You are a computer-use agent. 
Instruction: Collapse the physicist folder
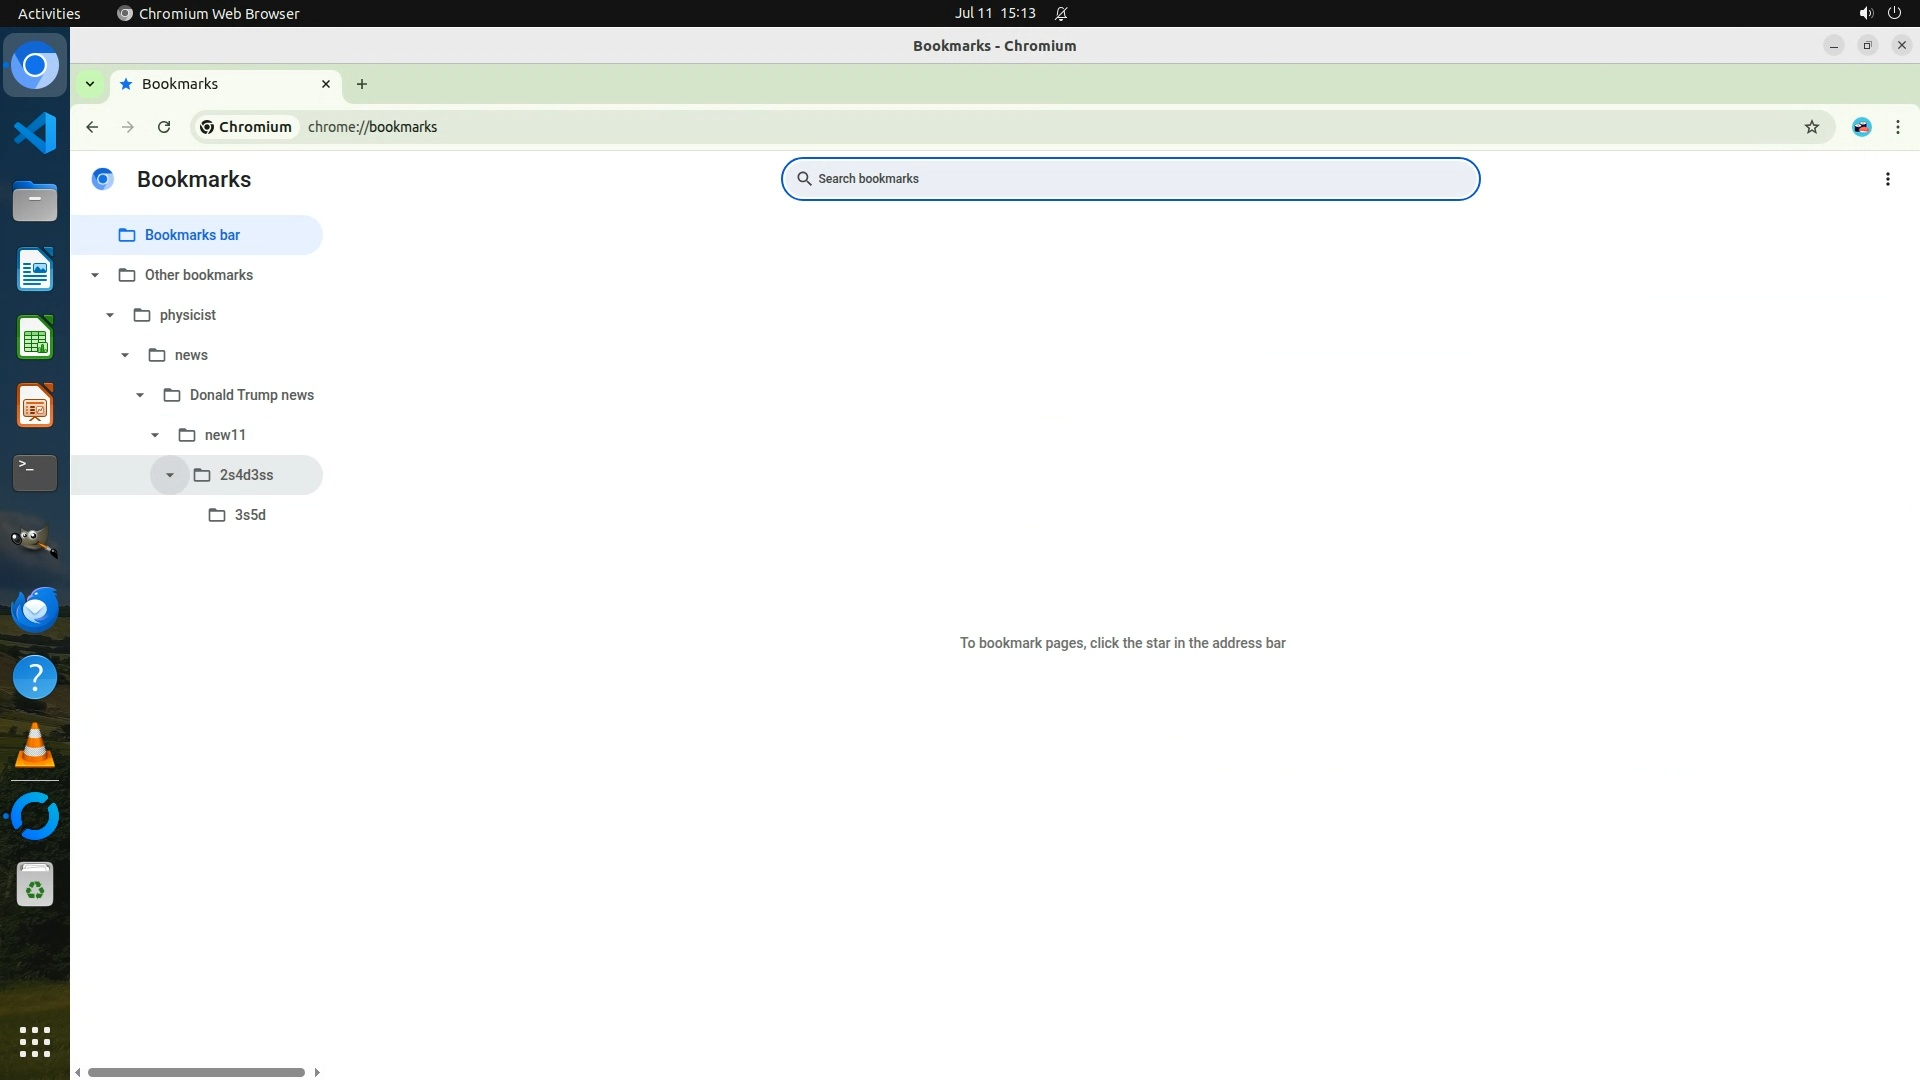110,315
